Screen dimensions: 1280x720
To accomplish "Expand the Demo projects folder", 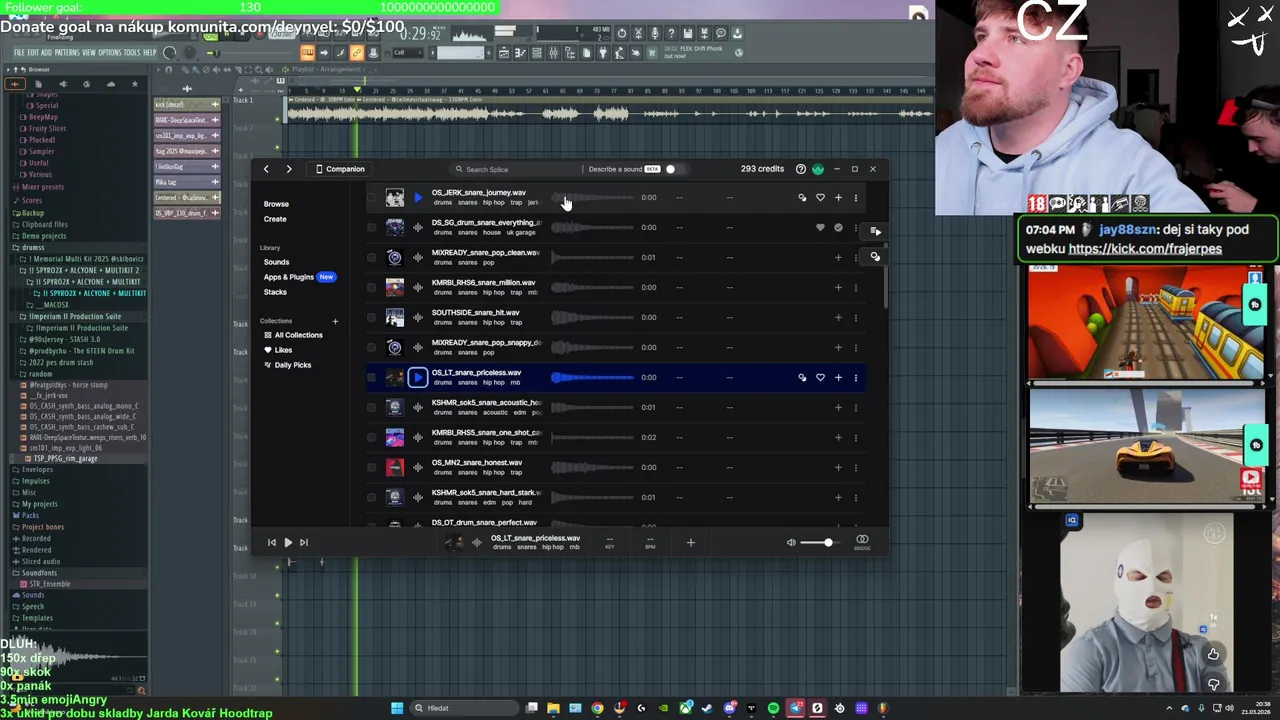I will tap(43, 236).
